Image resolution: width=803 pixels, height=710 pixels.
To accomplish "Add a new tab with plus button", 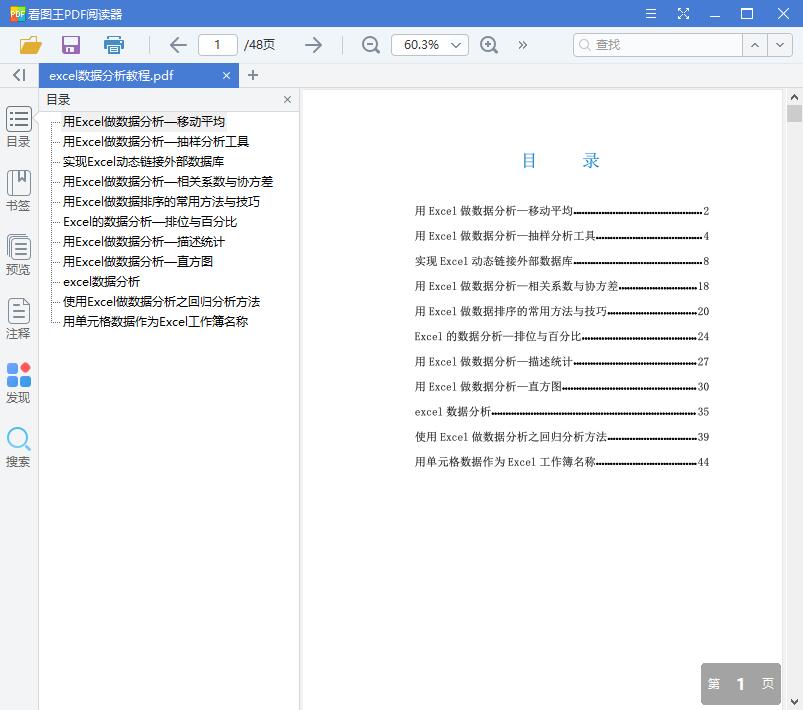I will [252, 75].
